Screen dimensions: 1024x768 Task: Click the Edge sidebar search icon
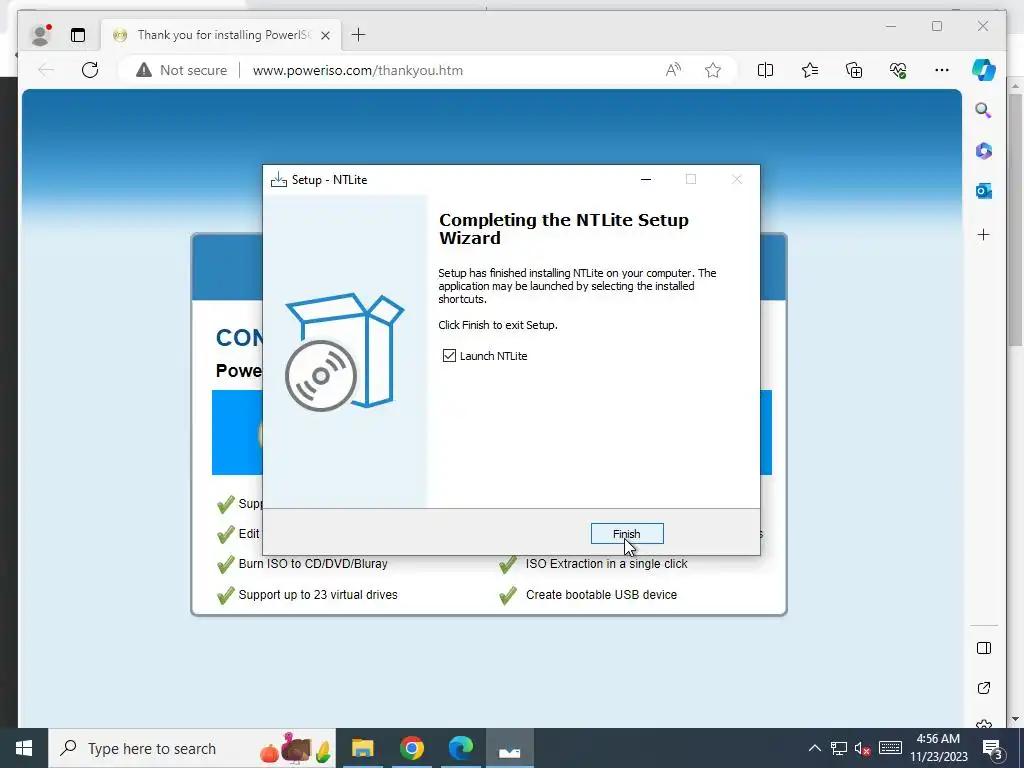pos(984,110)
